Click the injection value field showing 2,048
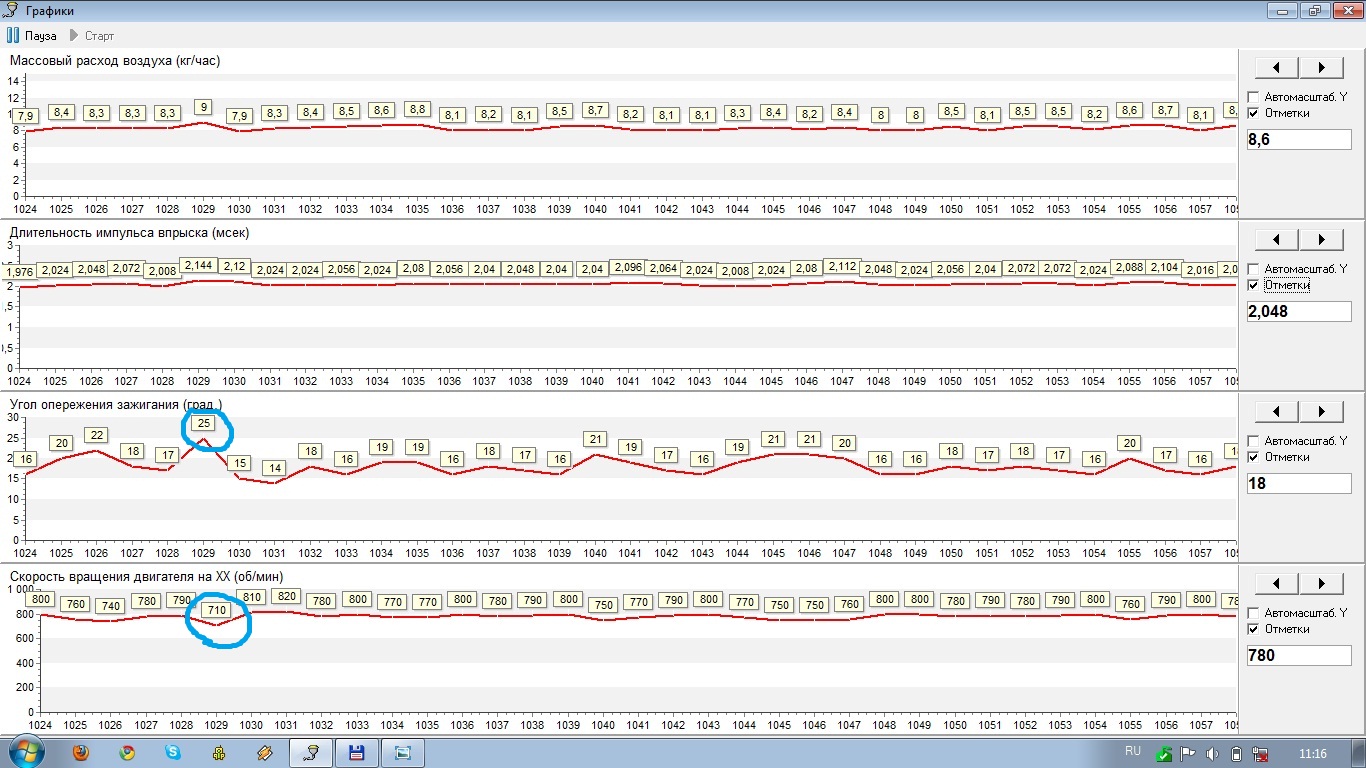This screenshot has width=1366, height=768. [x=1298, y=311]
